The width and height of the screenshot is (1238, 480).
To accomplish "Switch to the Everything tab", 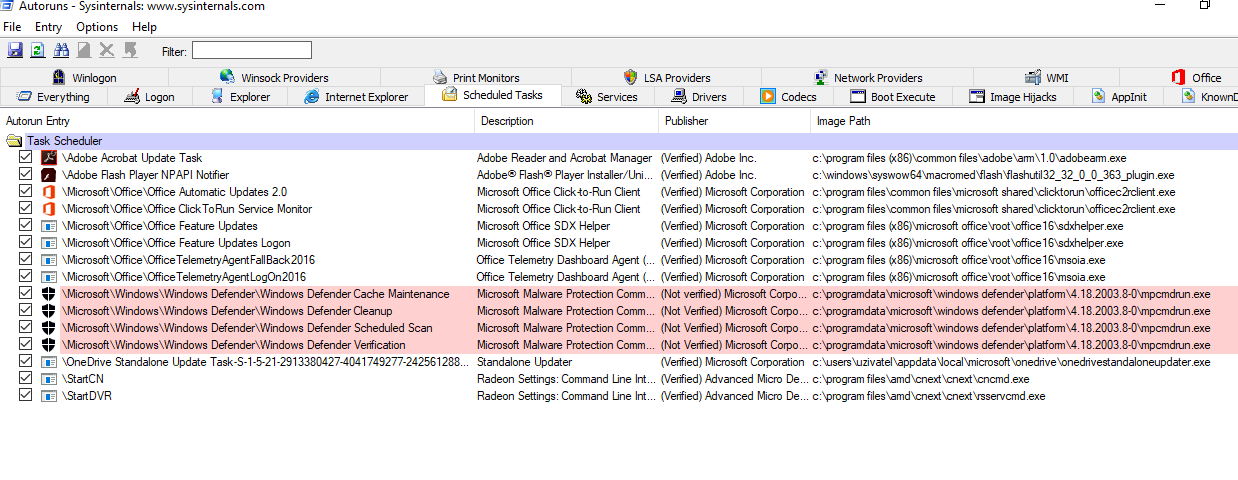I will 53,97.
